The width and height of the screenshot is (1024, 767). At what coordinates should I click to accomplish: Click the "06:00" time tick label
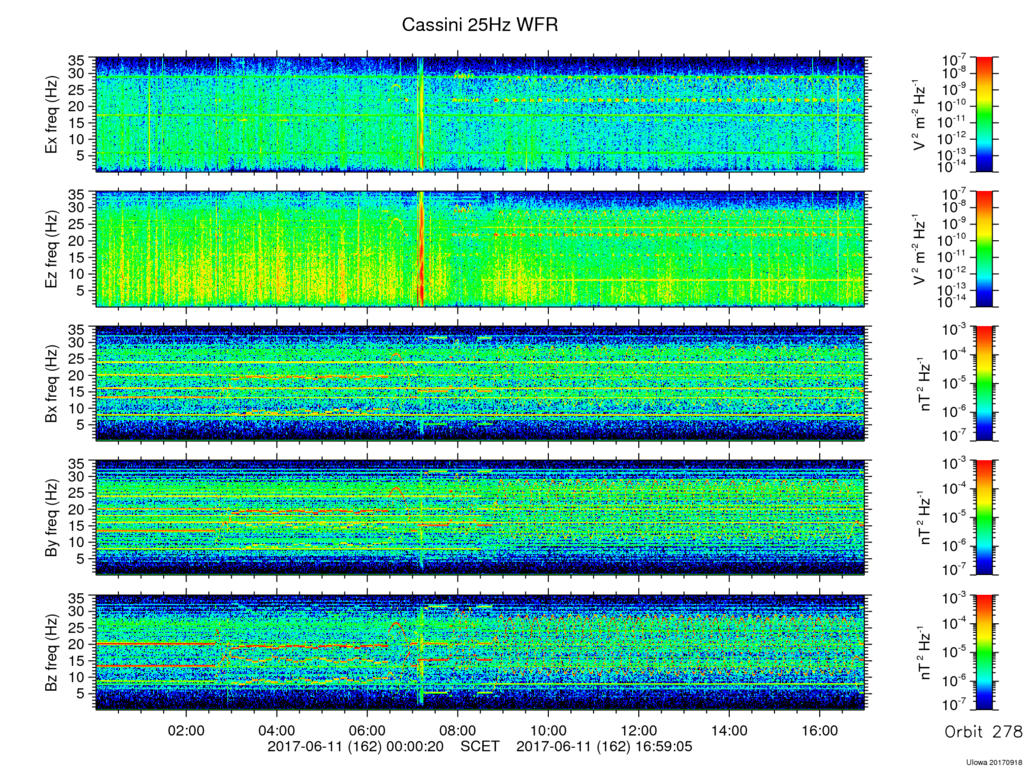(367, 731)
